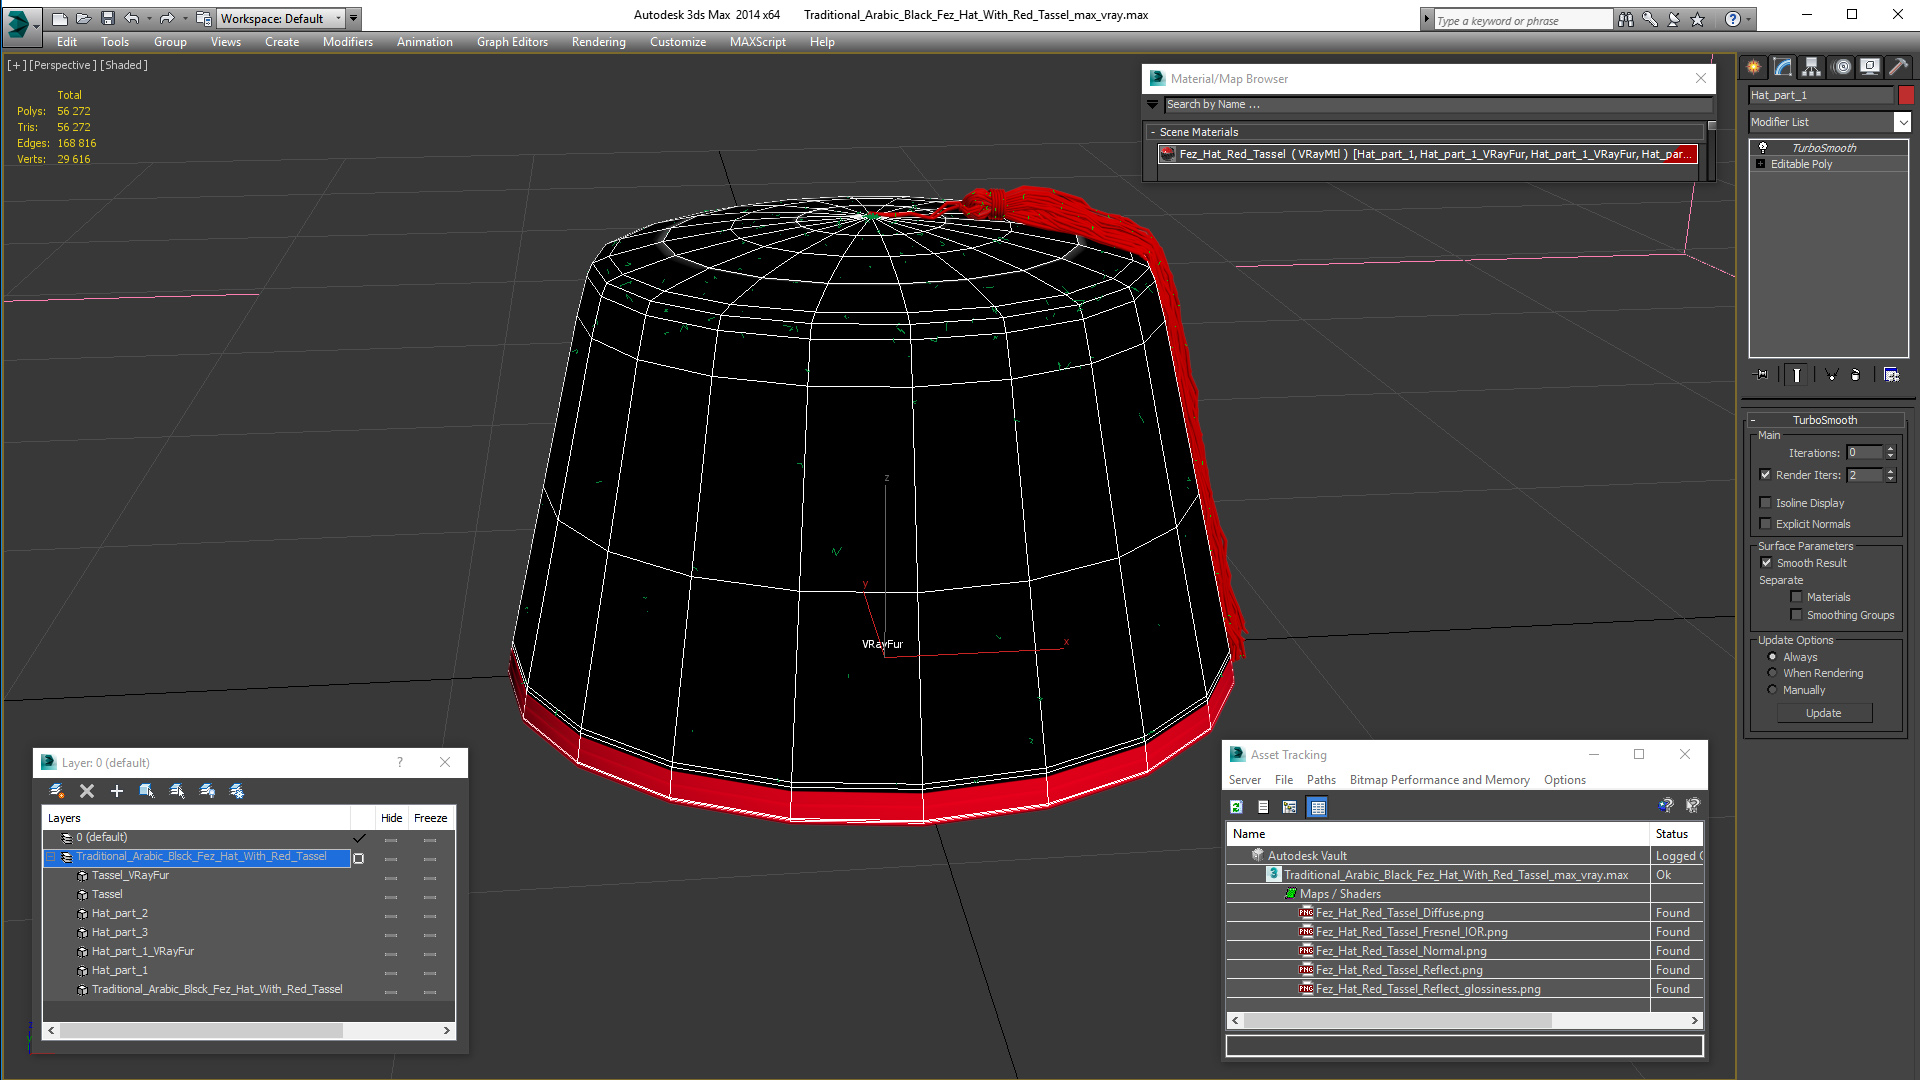1920x1080 pixels.
Task: Enable Separate by Smoothing Groups checkbox
Action: coord(1797,615)
